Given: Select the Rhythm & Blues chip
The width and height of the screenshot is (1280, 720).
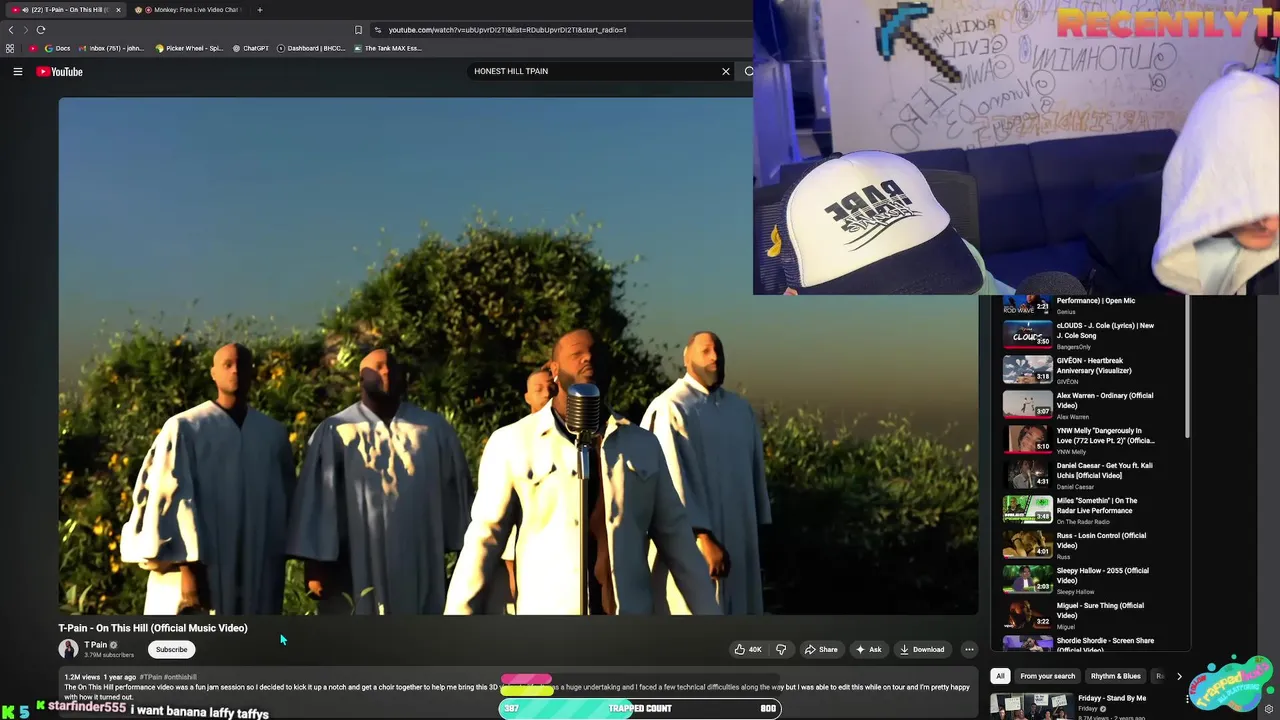Looking at the screenshot, I should tap(1115, 676).
